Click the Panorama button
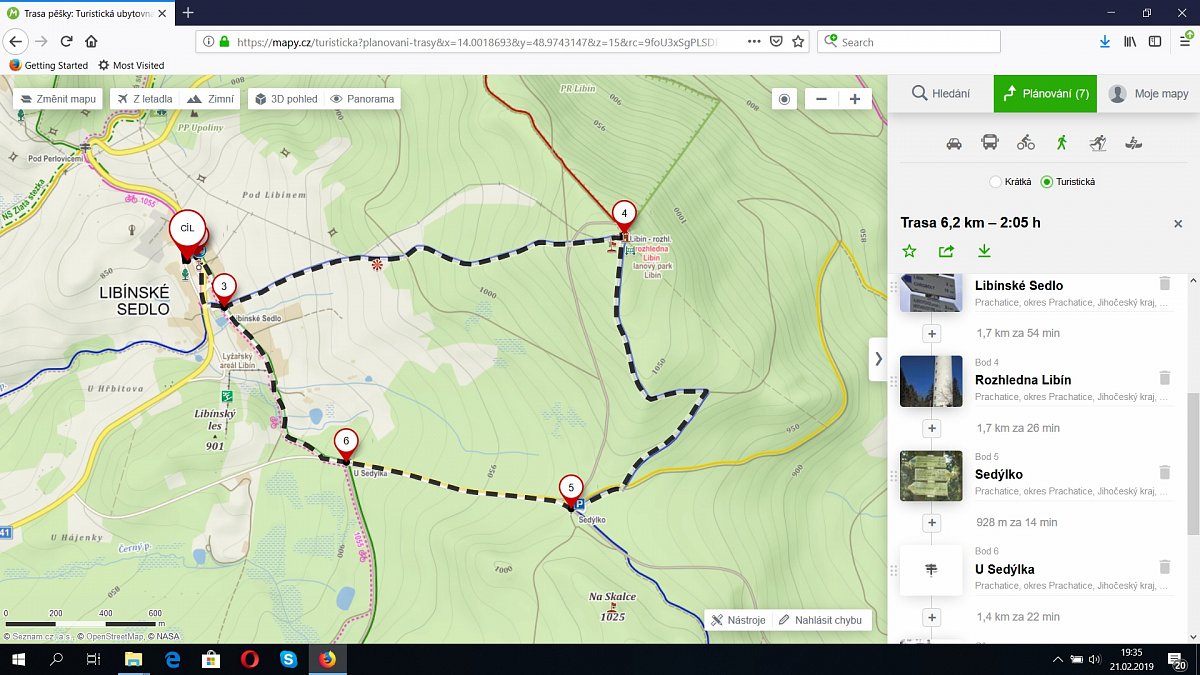 (x=362, y=99)
